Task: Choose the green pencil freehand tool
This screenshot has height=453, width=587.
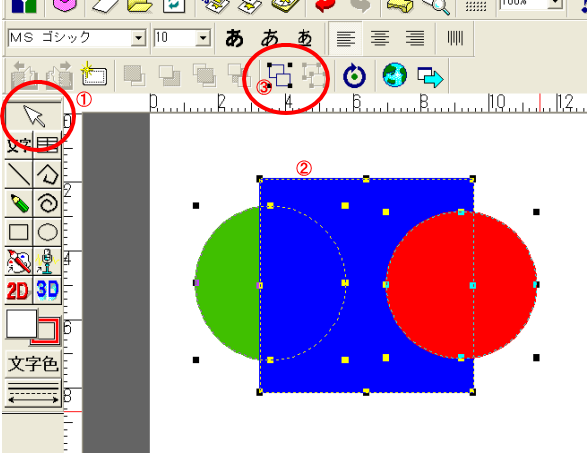Action: coord(19,203)
